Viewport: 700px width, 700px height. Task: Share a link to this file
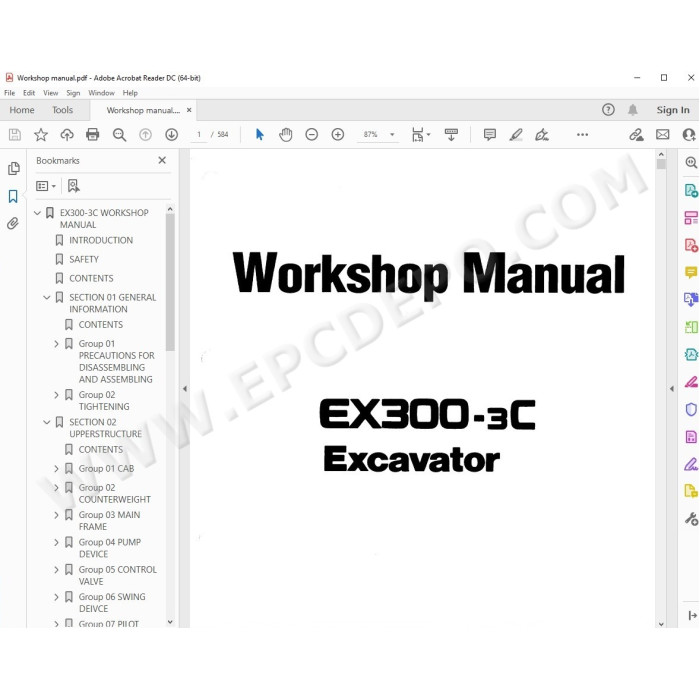point(636,134)
